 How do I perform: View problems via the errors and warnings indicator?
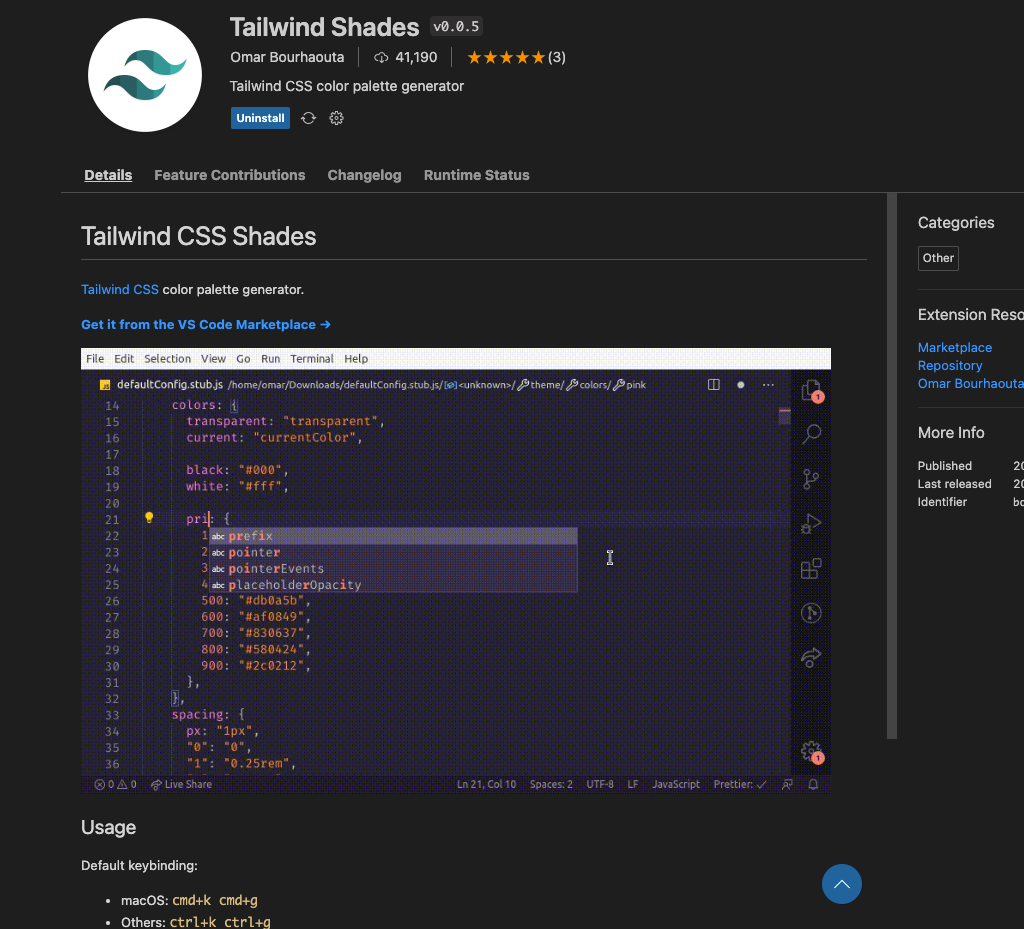113,784
